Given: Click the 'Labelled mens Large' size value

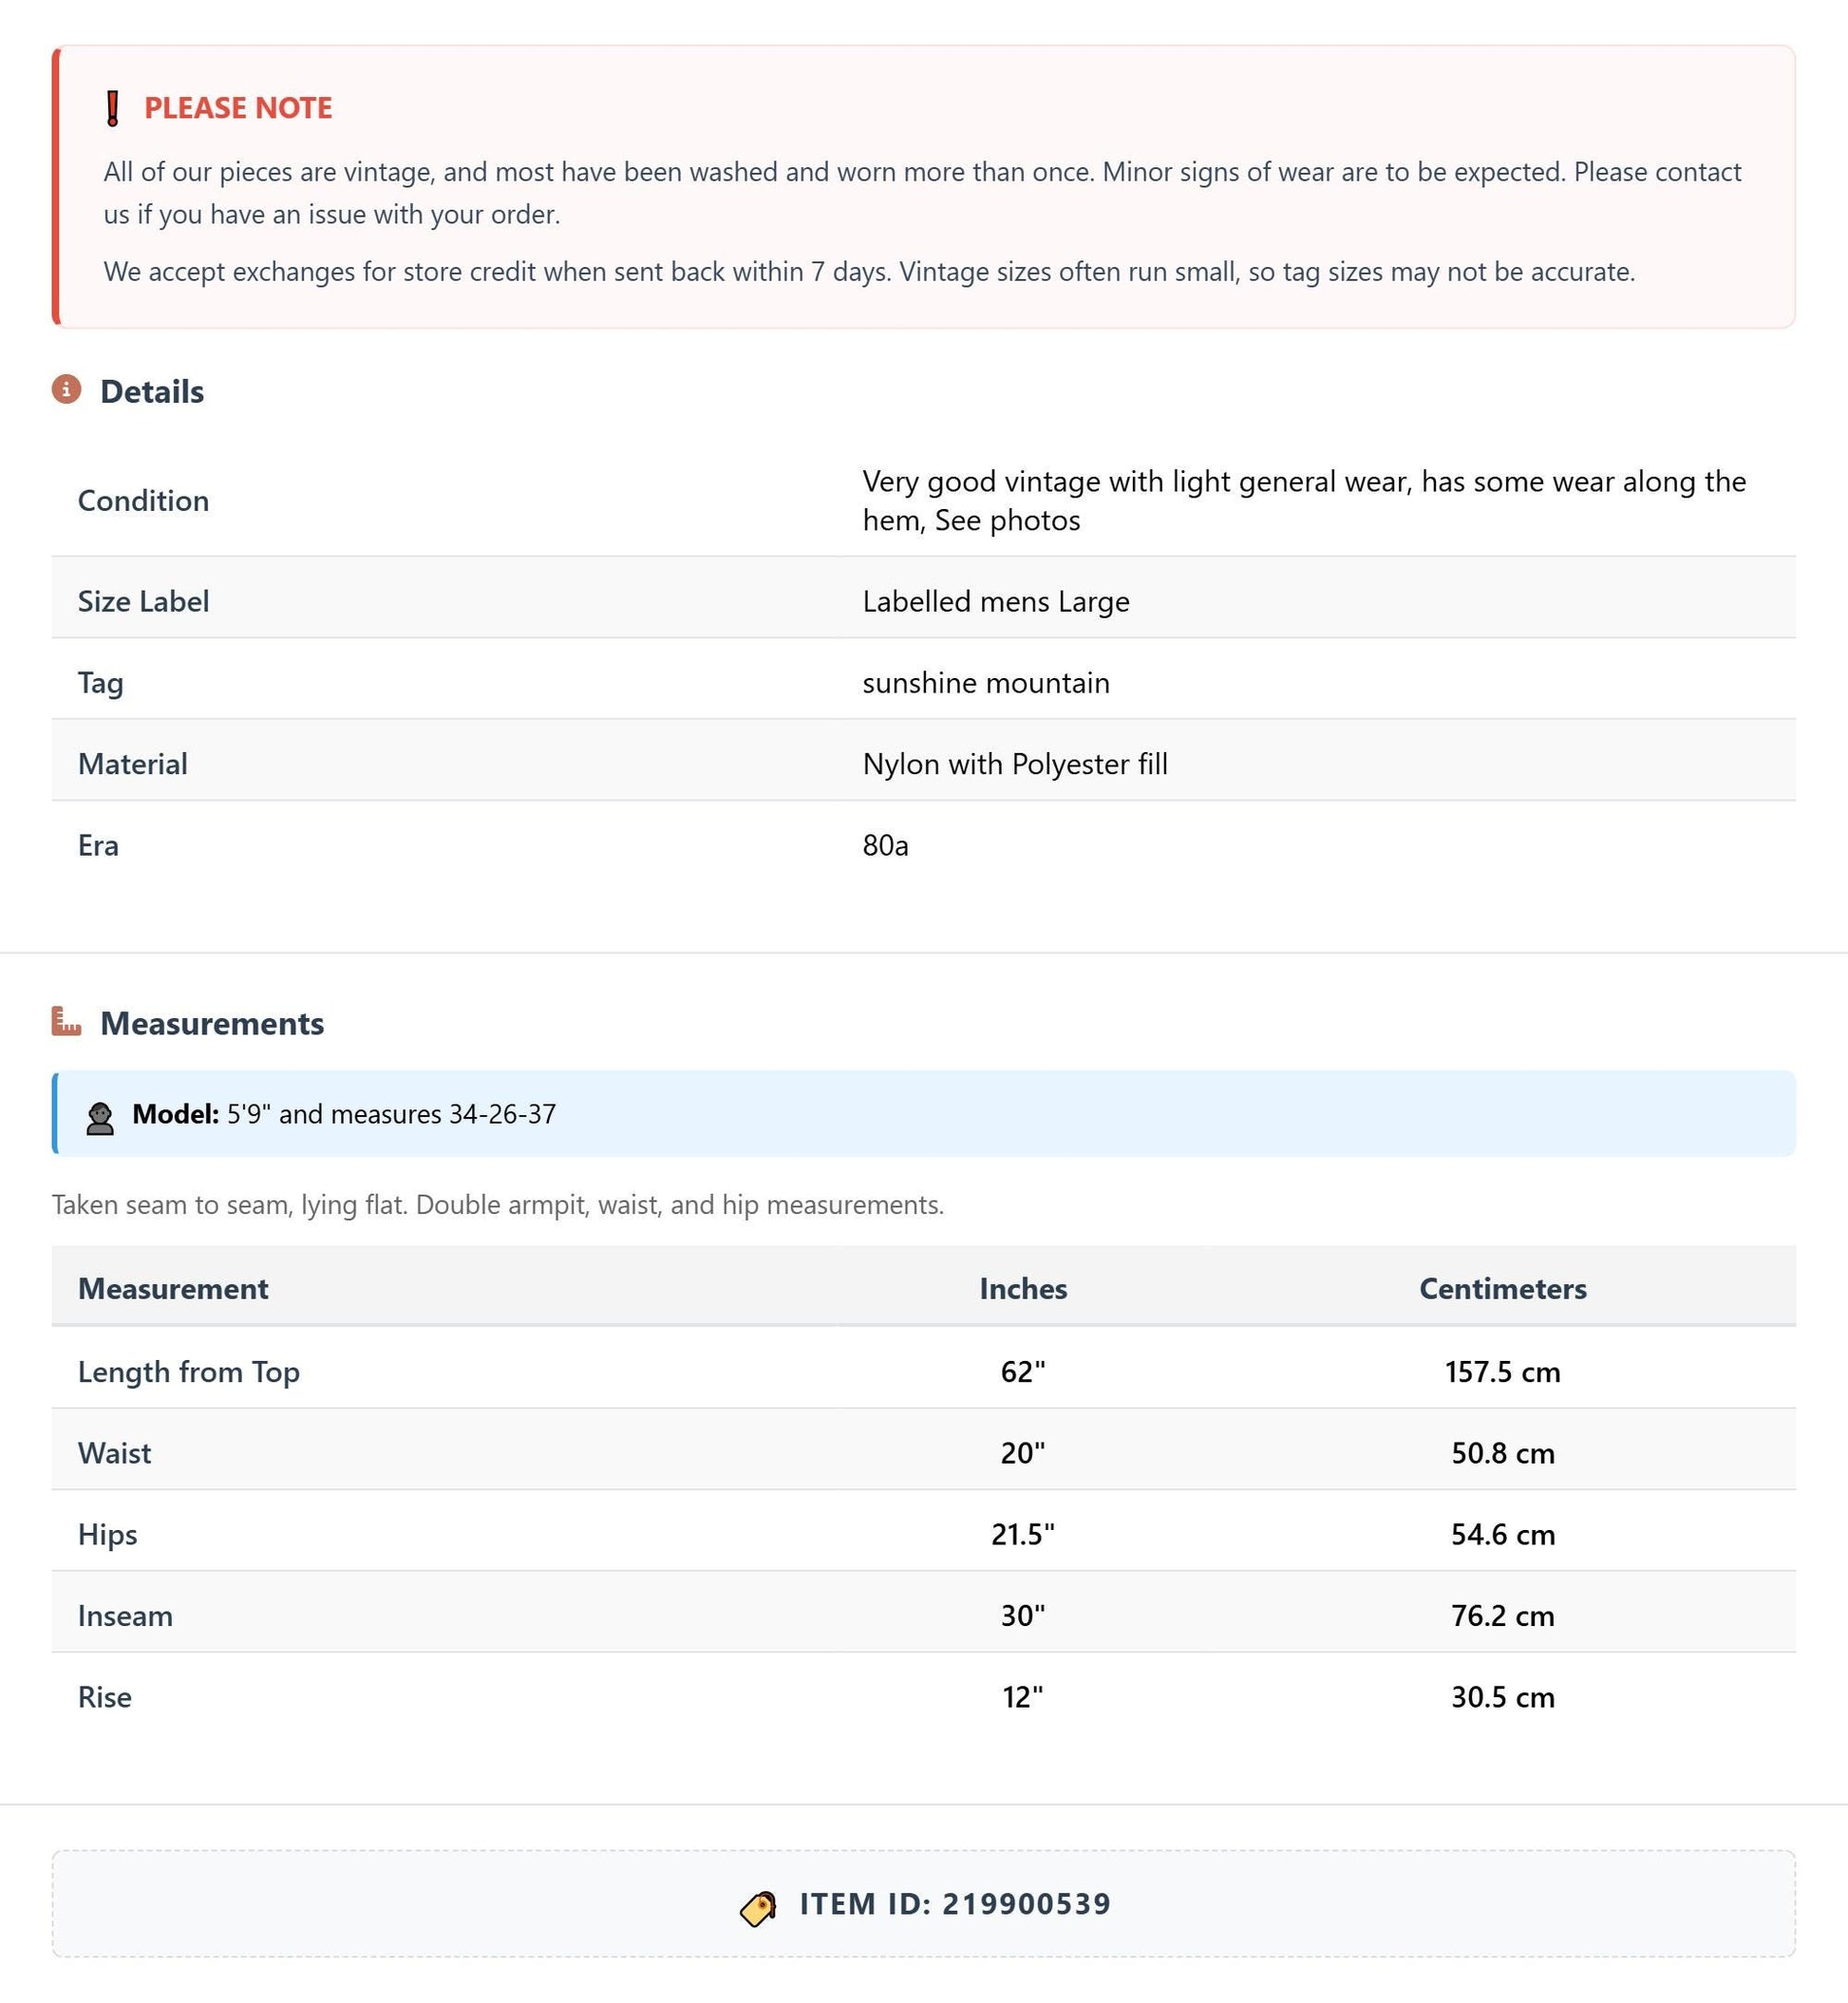Looking at the screenshot, I should [996, 601].
